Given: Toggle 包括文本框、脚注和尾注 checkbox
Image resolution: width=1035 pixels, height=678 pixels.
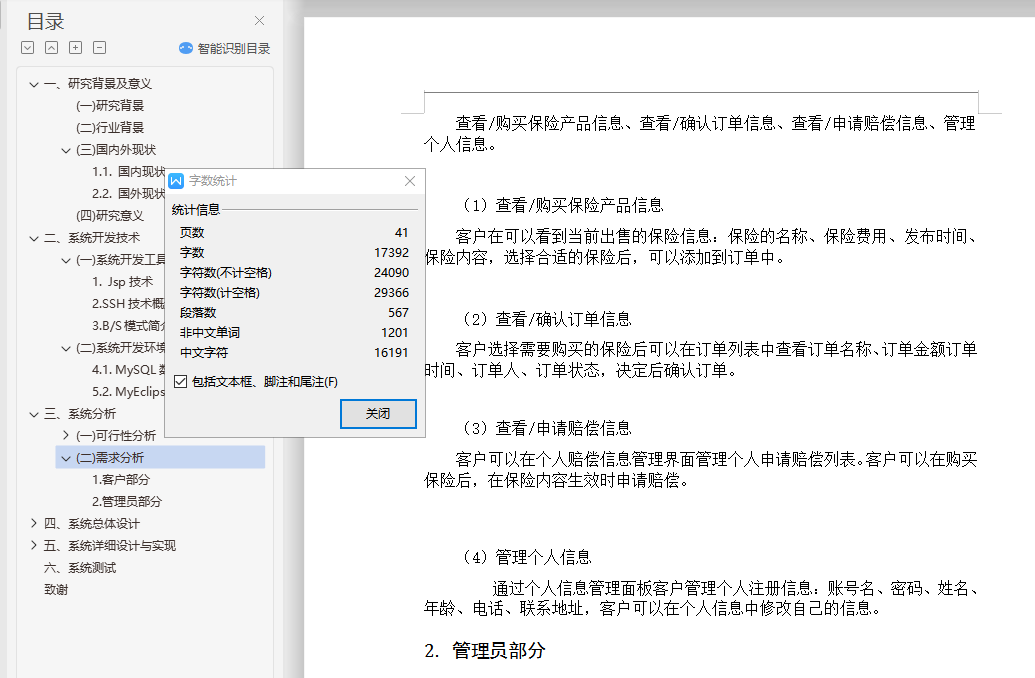Looking at the screenshot, I should [180, 382].
